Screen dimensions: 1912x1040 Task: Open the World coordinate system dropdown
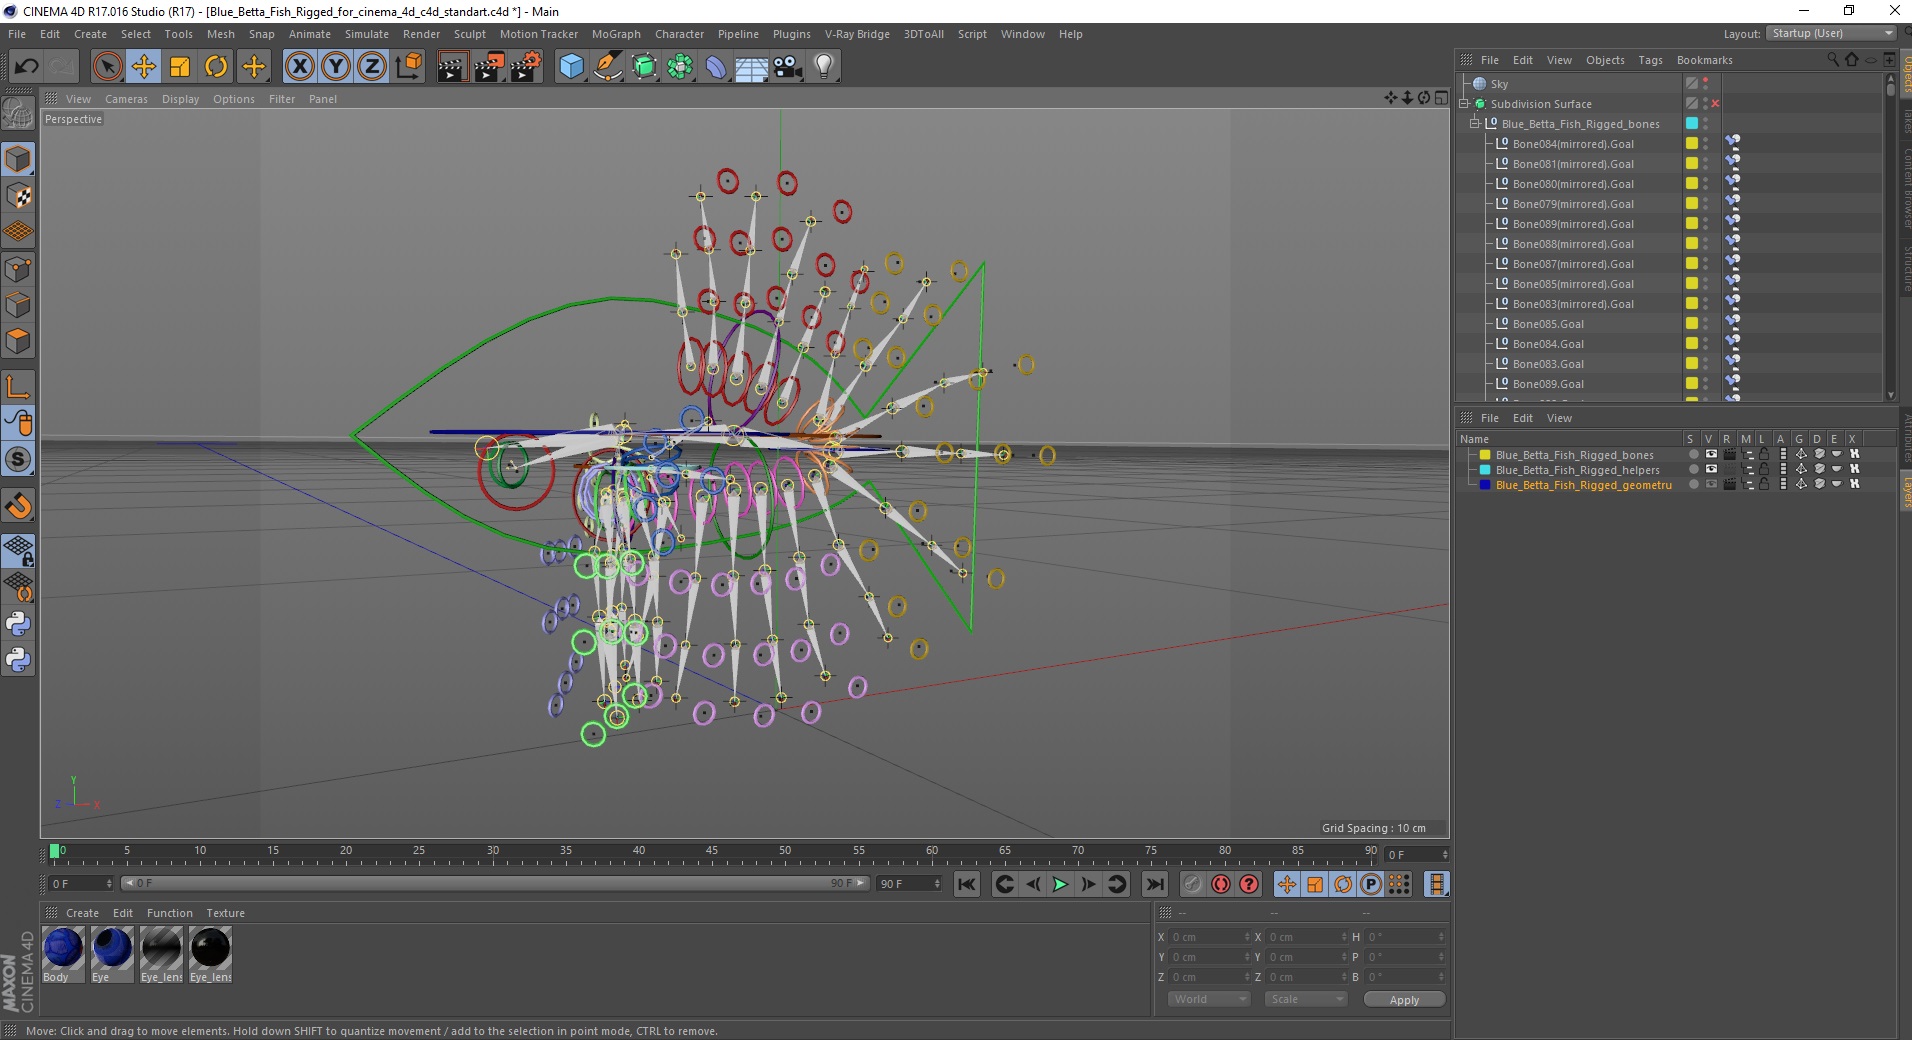(x=1208, y=999)
